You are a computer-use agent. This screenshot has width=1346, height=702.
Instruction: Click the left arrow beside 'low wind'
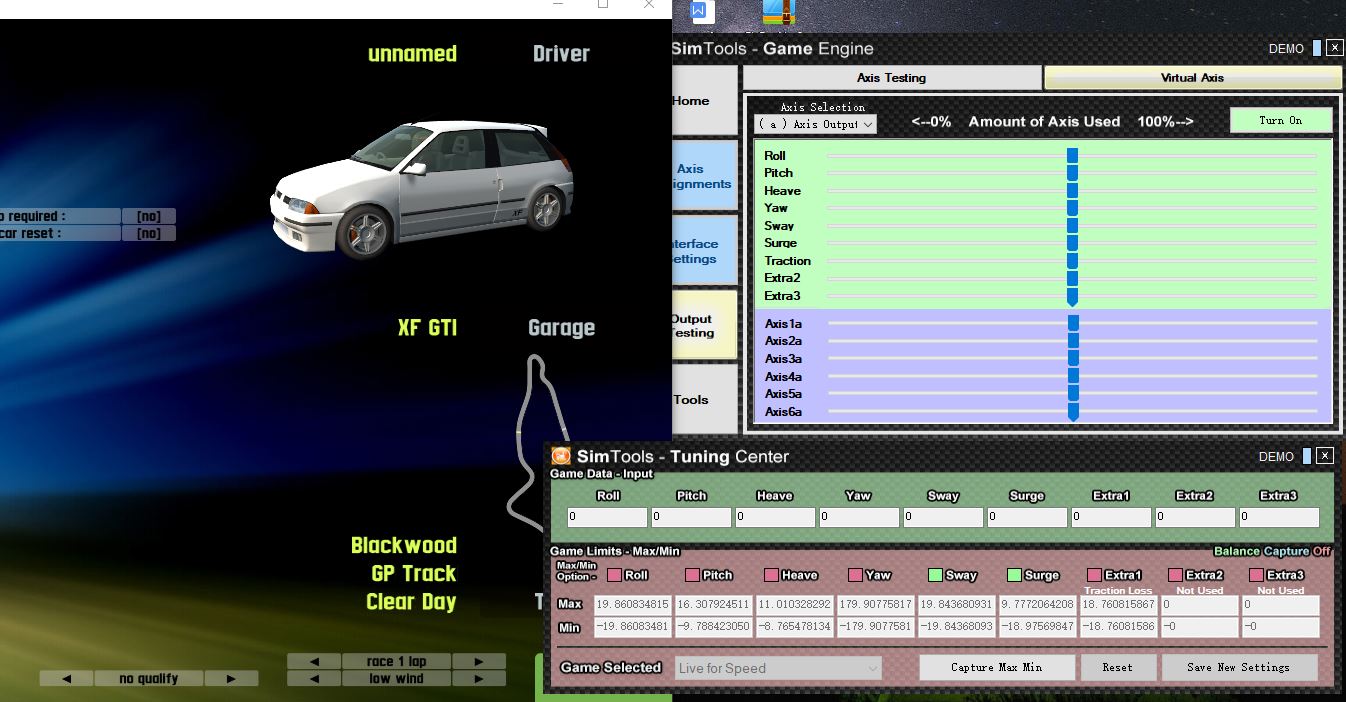point(314,678)
